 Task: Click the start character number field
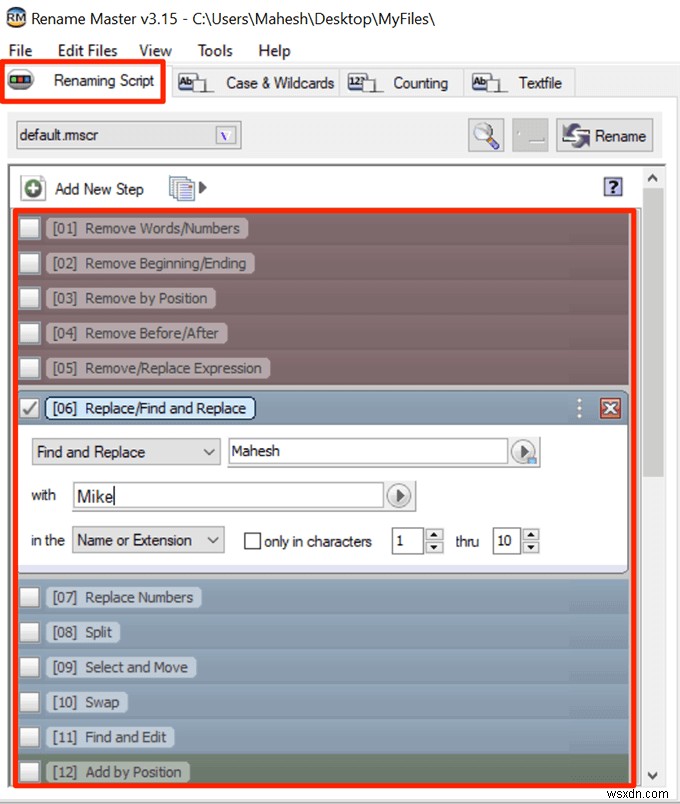tap(408, 541)
